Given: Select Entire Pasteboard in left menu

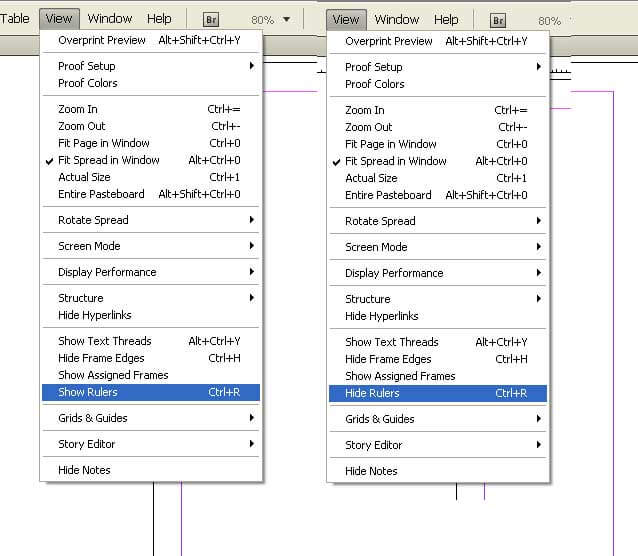Looking at the screenshot, I should 151,194.
